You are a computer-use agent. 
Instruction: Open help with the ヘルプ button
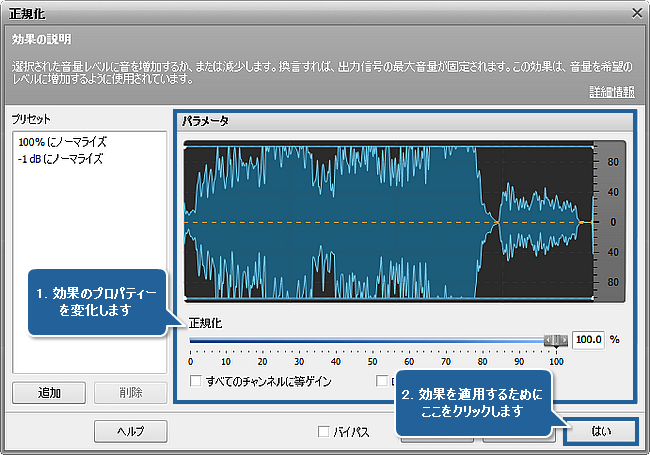click(x=130, y=431)
